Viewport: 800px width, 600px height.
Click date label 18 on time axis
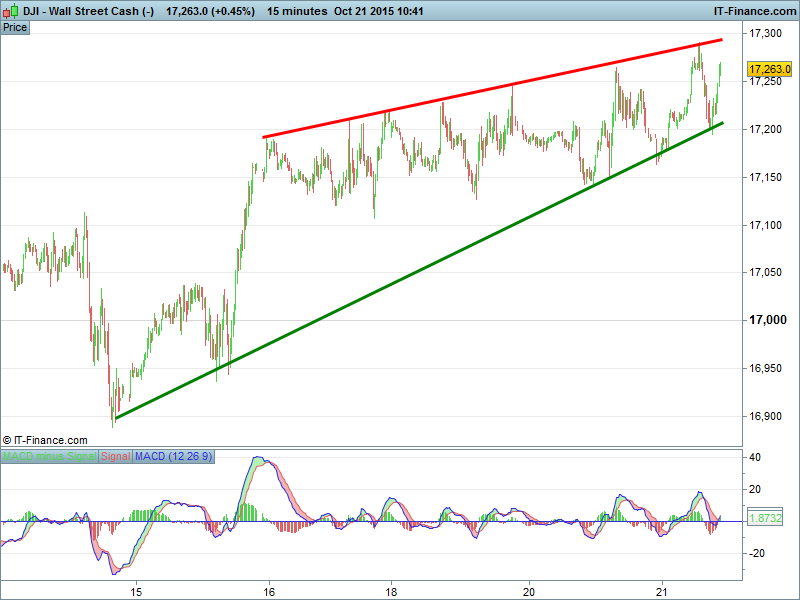pyautogui.click(x=392, y=590)
